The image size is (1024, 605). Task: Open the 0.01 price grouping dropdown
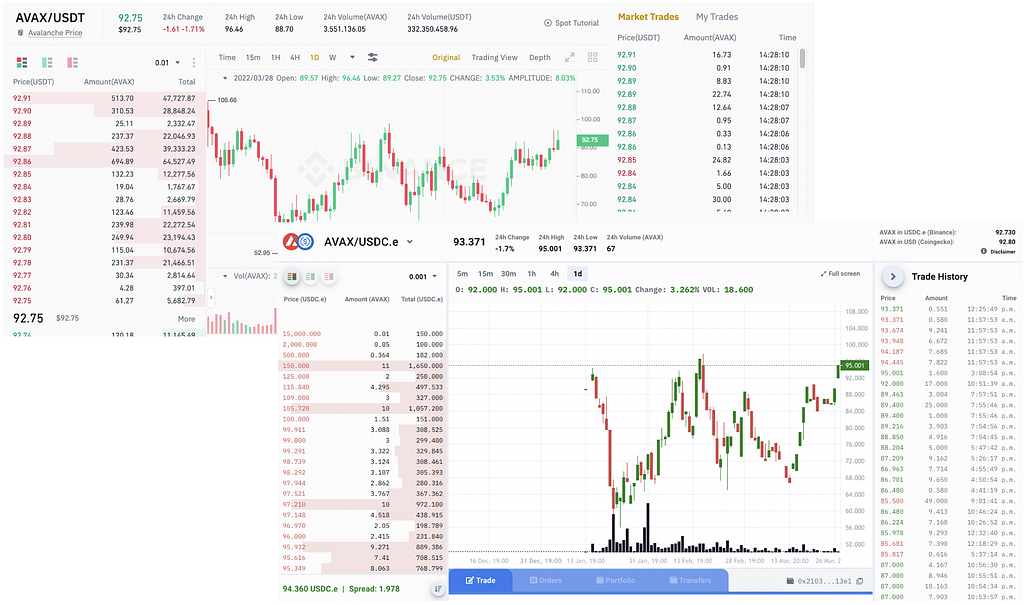[x=168, y=63]
